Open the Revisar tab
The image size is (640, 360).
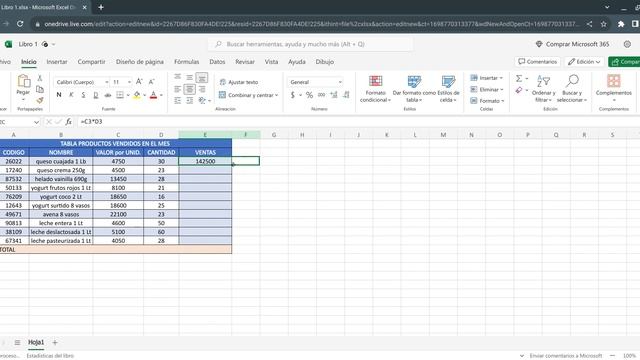tap(245, 62)
